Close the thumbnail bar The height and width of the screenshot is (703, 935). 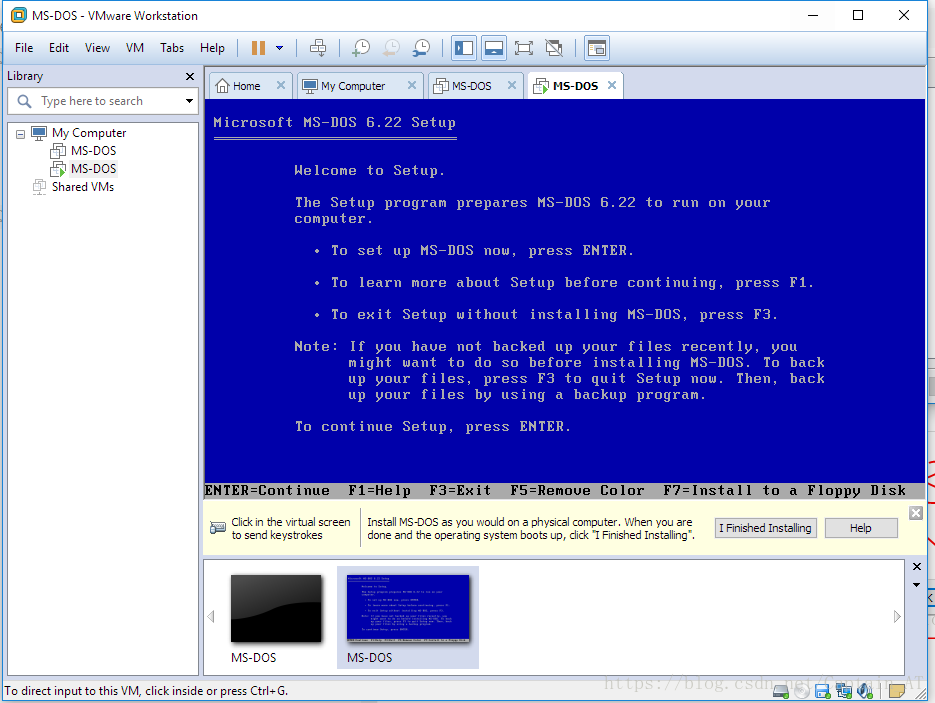917,566
